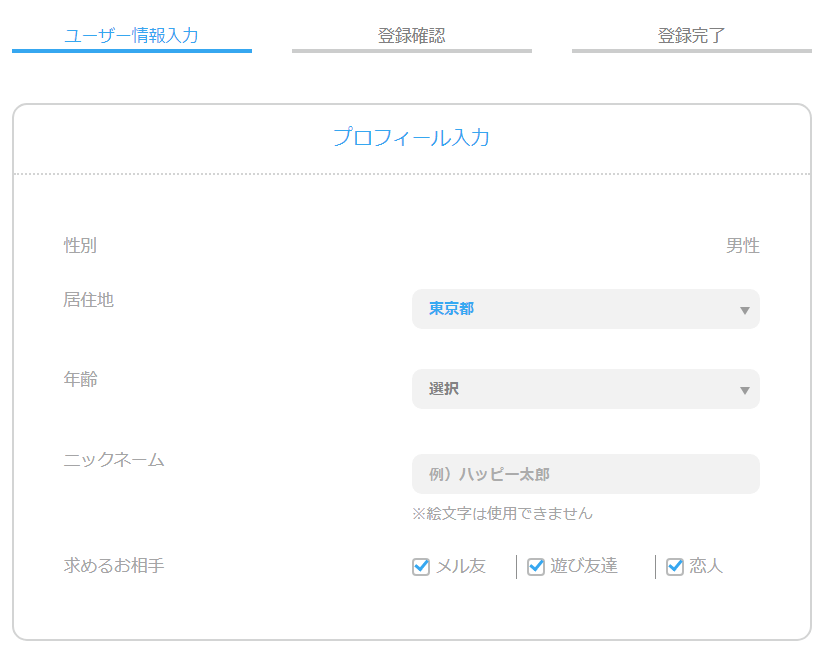
Task: Switch to the ユーザー情報入力 step tab
Action: (x=131, y=36)
